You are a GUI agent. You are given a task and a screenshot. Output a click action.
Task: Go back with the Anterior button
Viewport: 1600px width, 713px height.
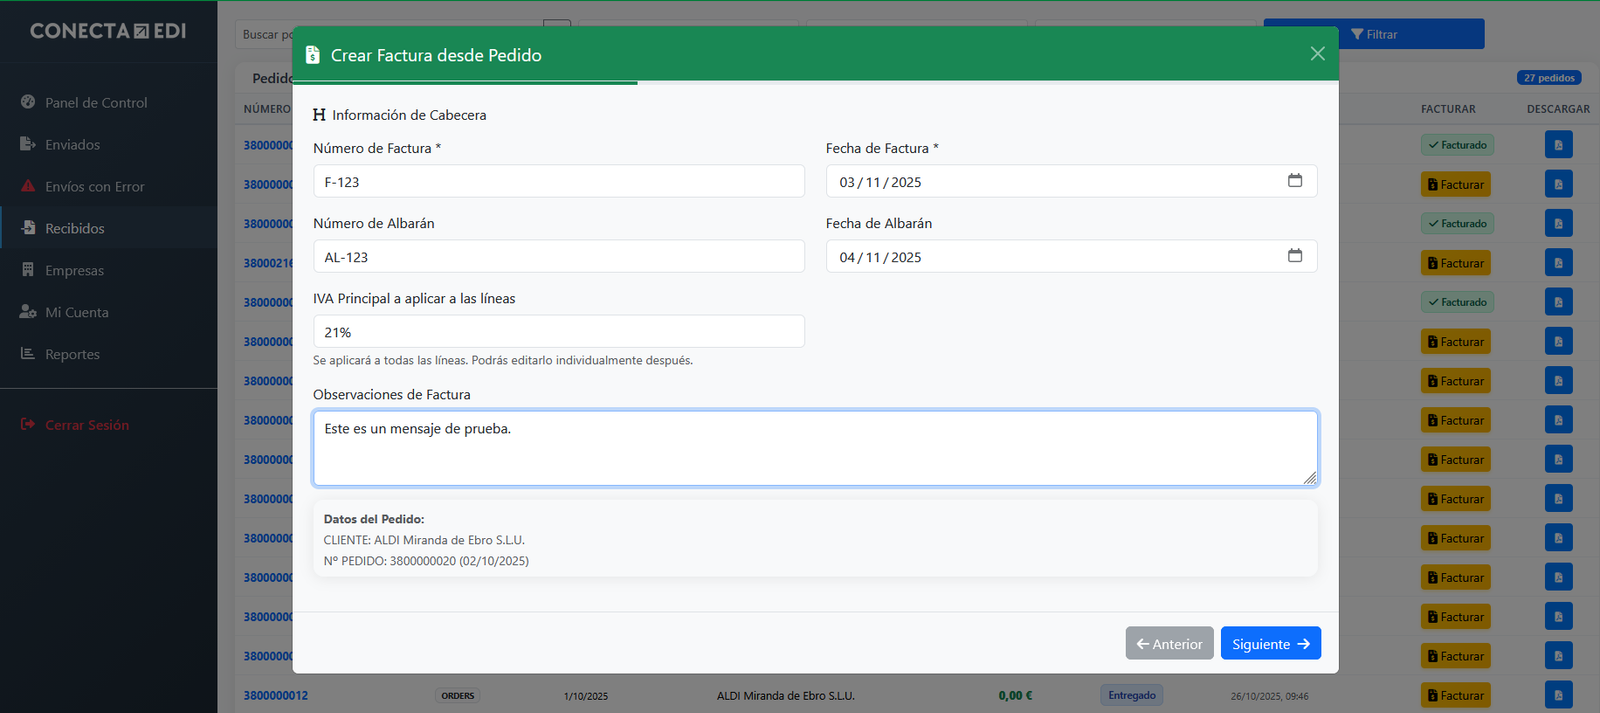[x=1169, y=644]
